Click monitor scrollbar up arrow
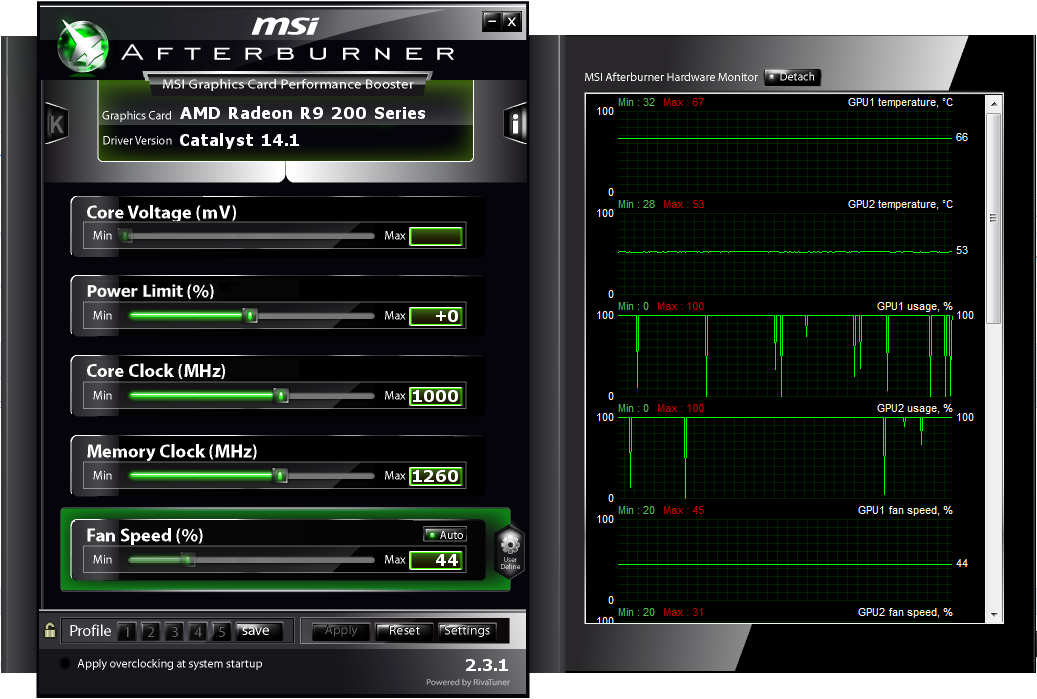Image resolution: width=1037 pixels, height=699 pixels. (993, 104)
